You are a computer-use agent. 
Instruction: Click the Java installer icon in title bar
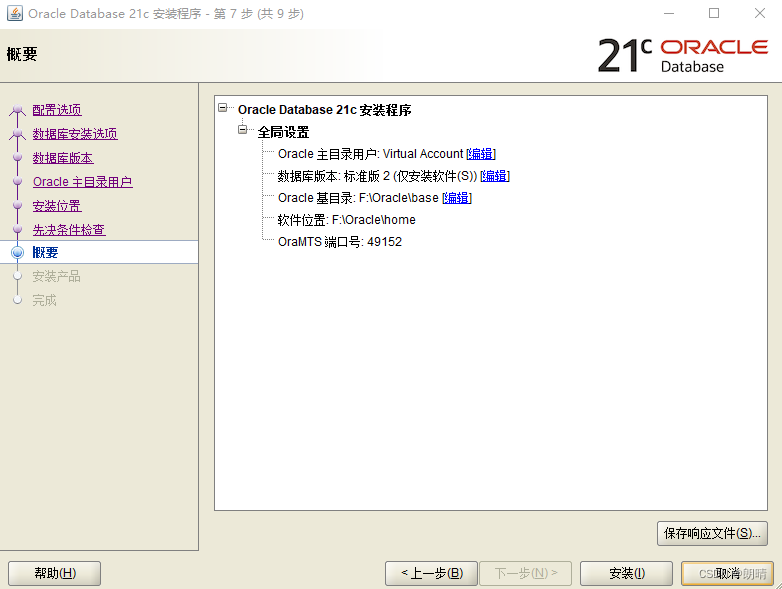14,13
